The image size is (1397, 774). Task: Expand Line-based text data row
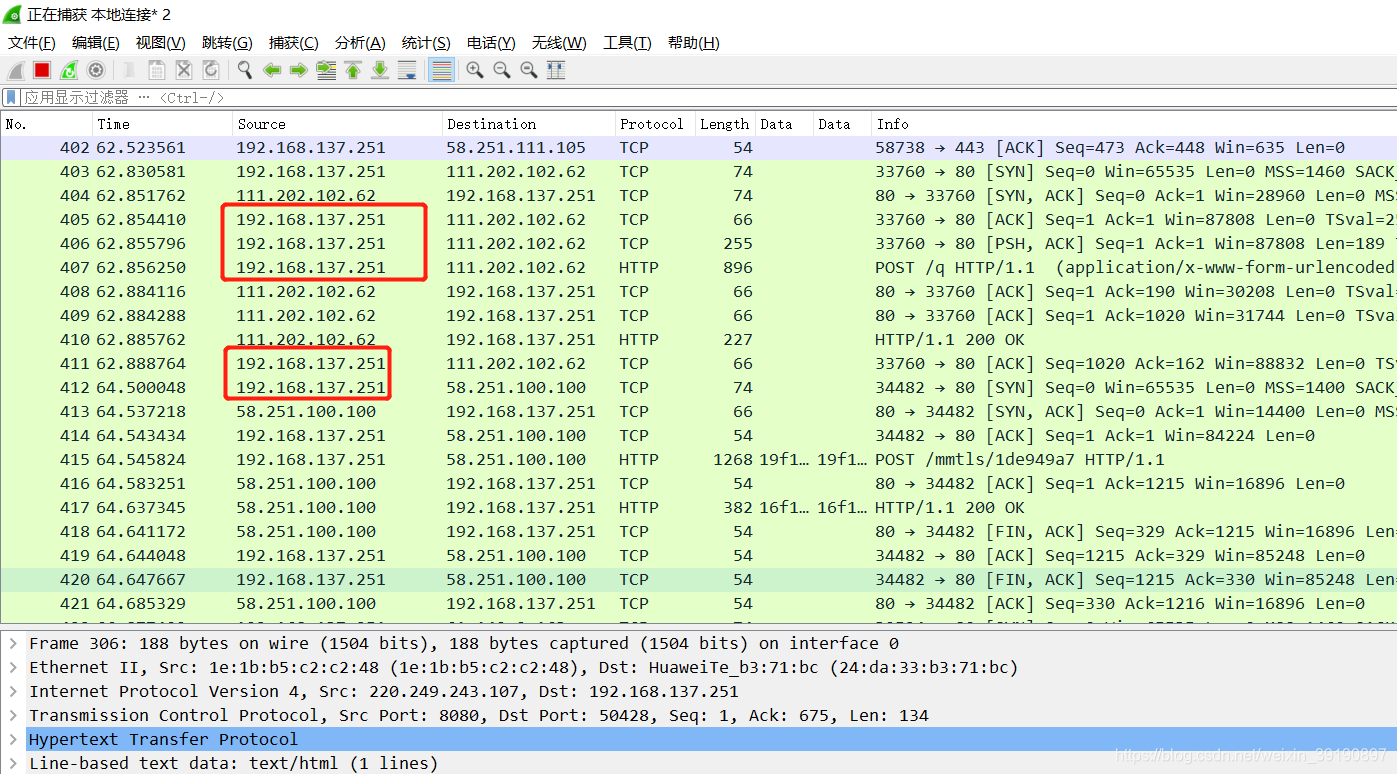(12, 764)
